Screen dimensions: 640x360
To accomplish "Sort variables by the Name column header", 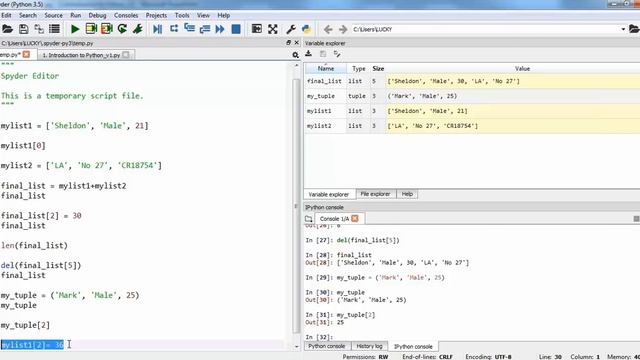I will click(326, 69).
